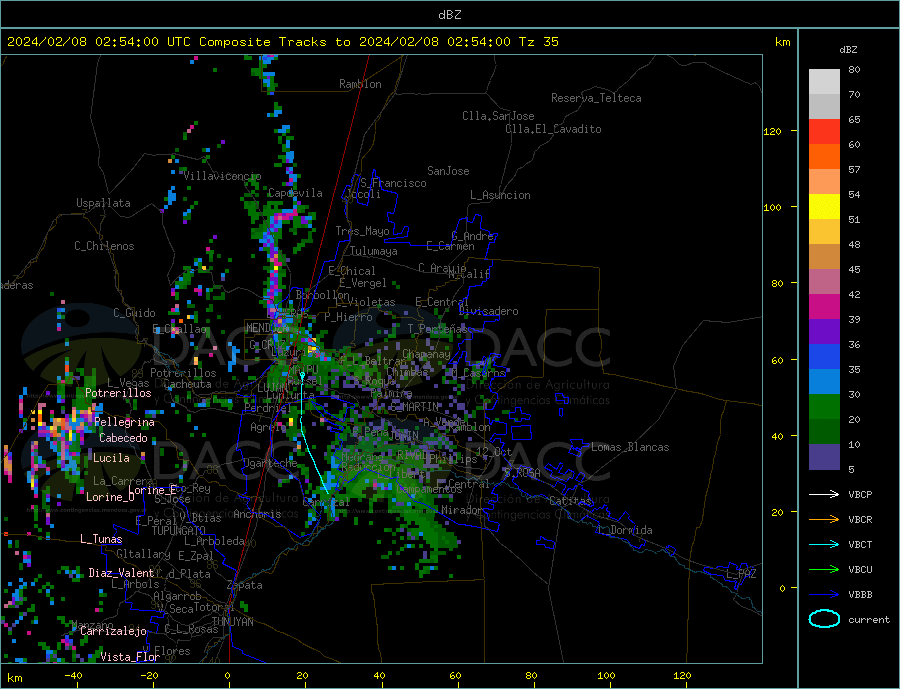Click the L_PAZ label
Image resolution: width=900 pixels, height=689 pixels.
click(x=741, y=574)
